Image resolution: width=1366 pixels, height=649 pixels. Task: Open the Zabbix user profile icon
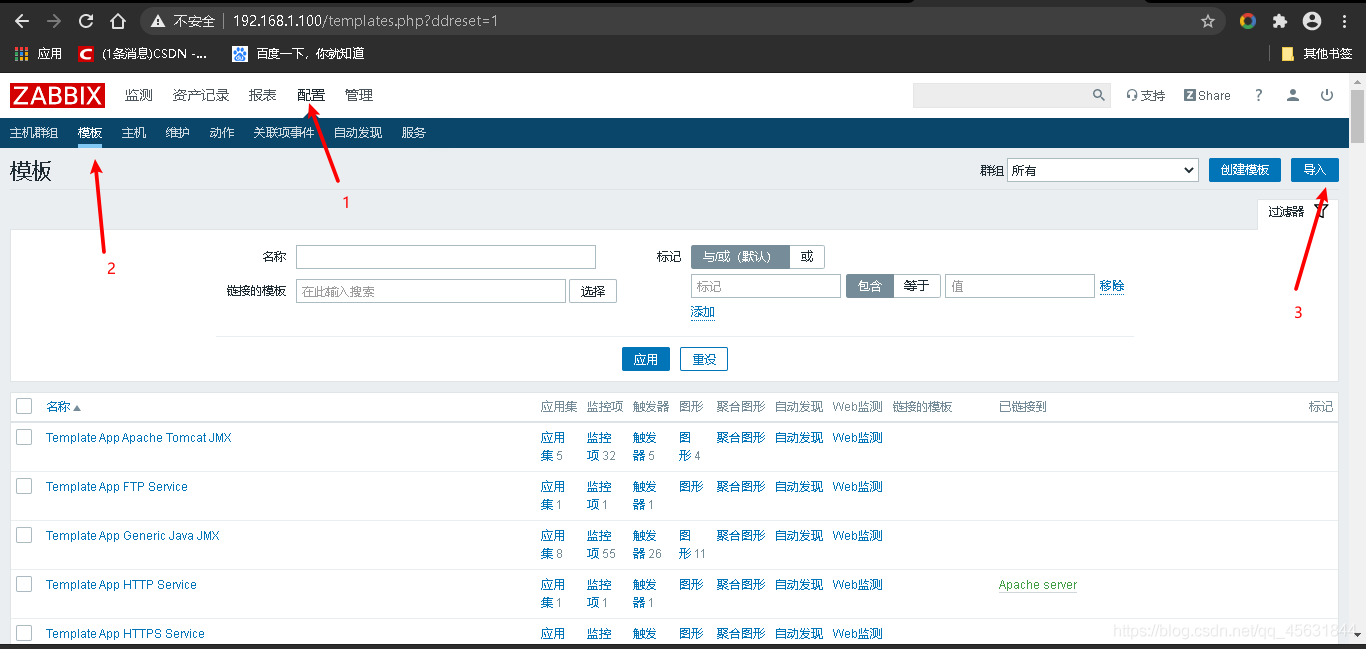(x=1293, y=95)
